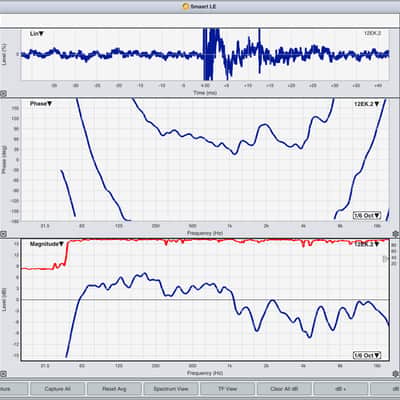Switch to TF View

[x=227, y=389]
